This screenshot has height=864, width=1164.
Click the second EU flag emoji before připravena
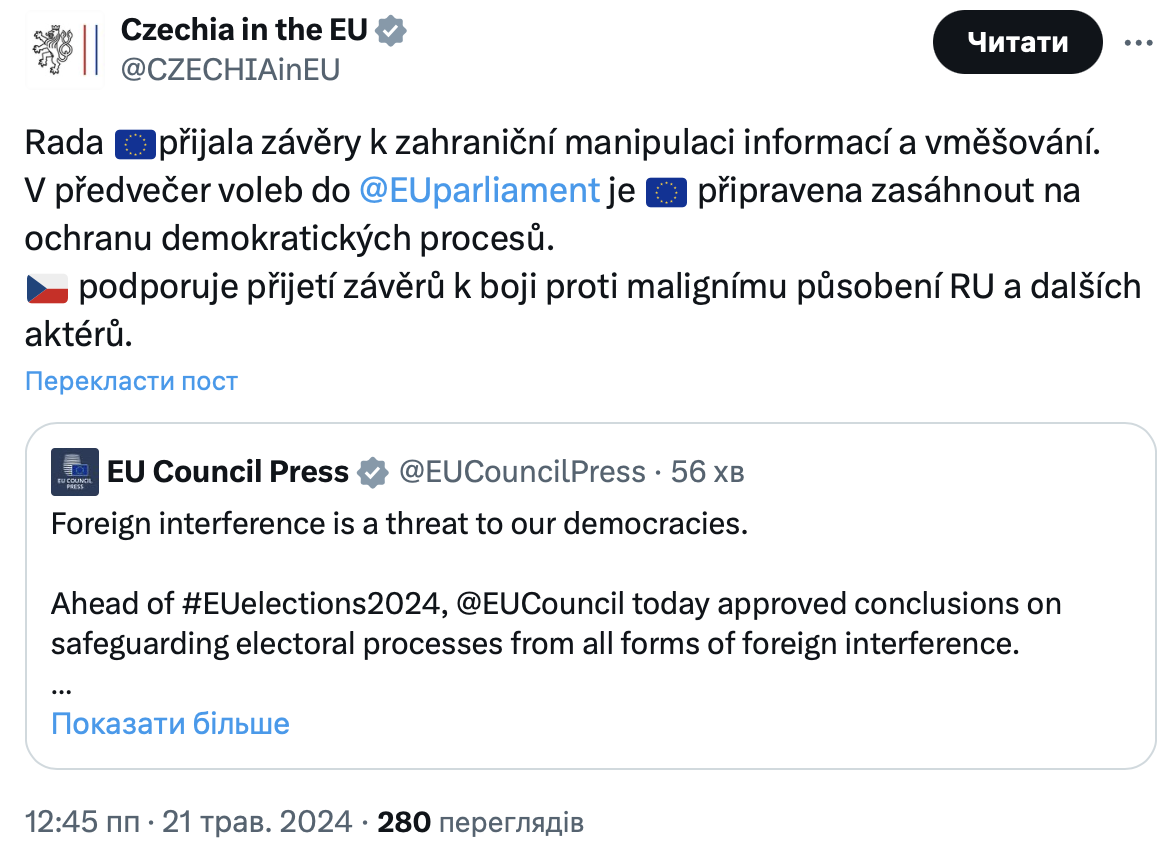pyautogui.click(x=667, y=192)
